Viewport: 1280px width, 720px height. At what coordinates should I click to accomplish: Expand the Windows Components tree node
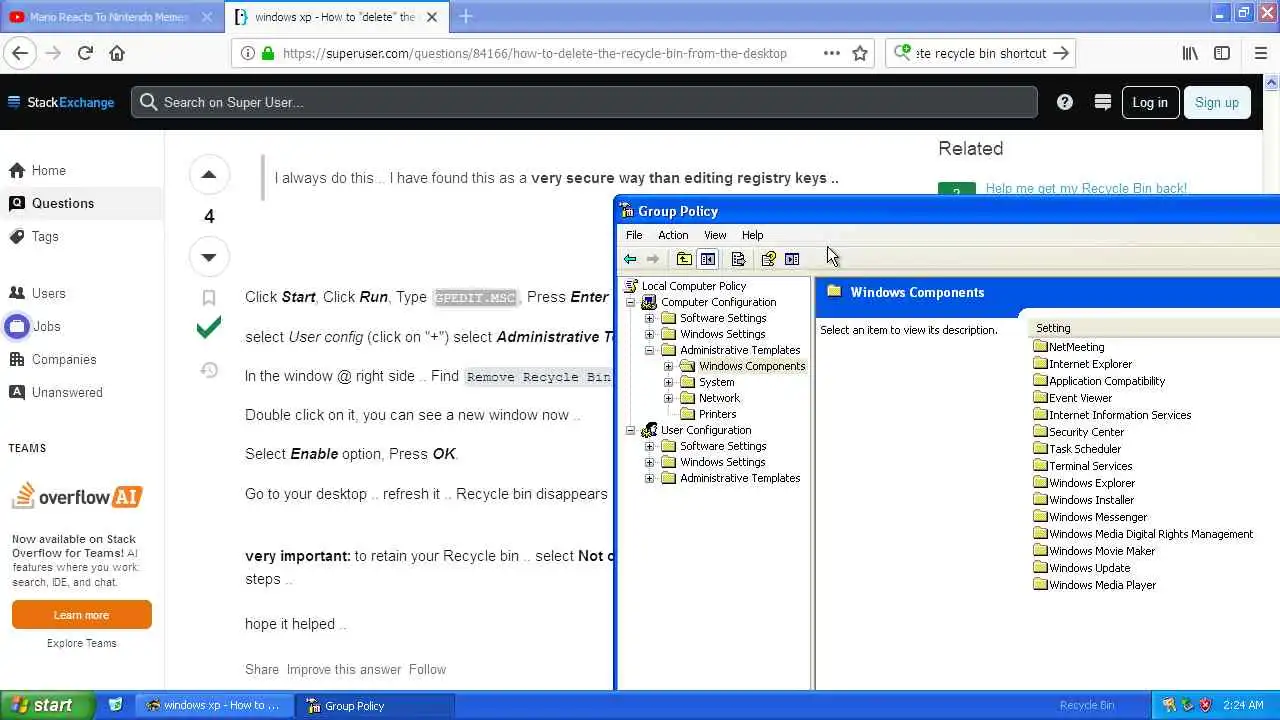coord(669,366)
